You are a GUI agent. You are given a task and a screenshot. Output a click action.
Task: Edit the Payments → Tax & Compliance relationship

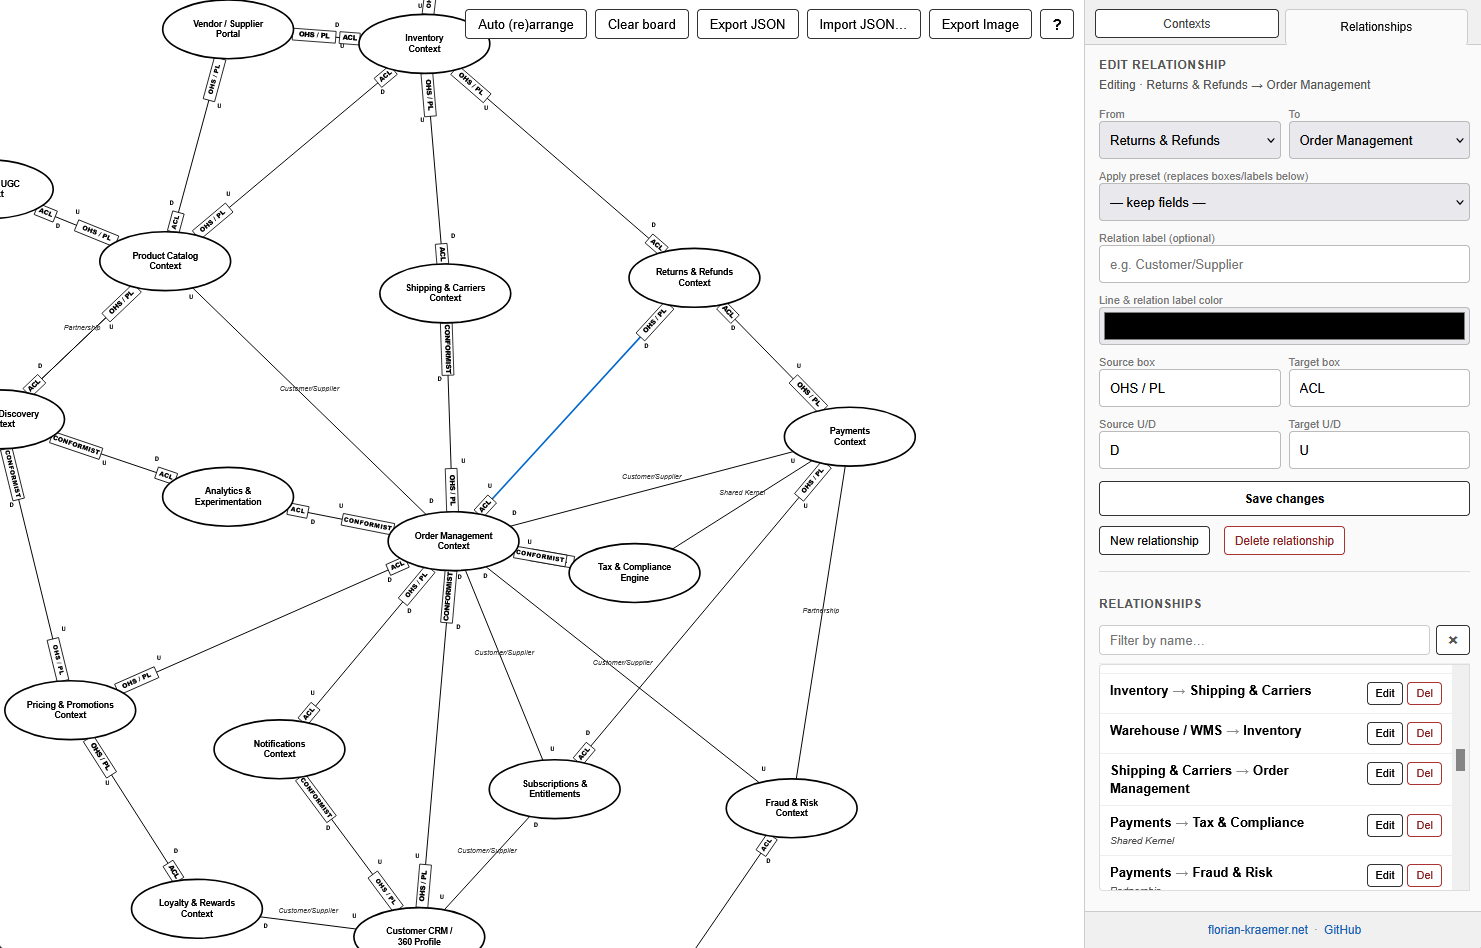click(x=1384, y=825)
